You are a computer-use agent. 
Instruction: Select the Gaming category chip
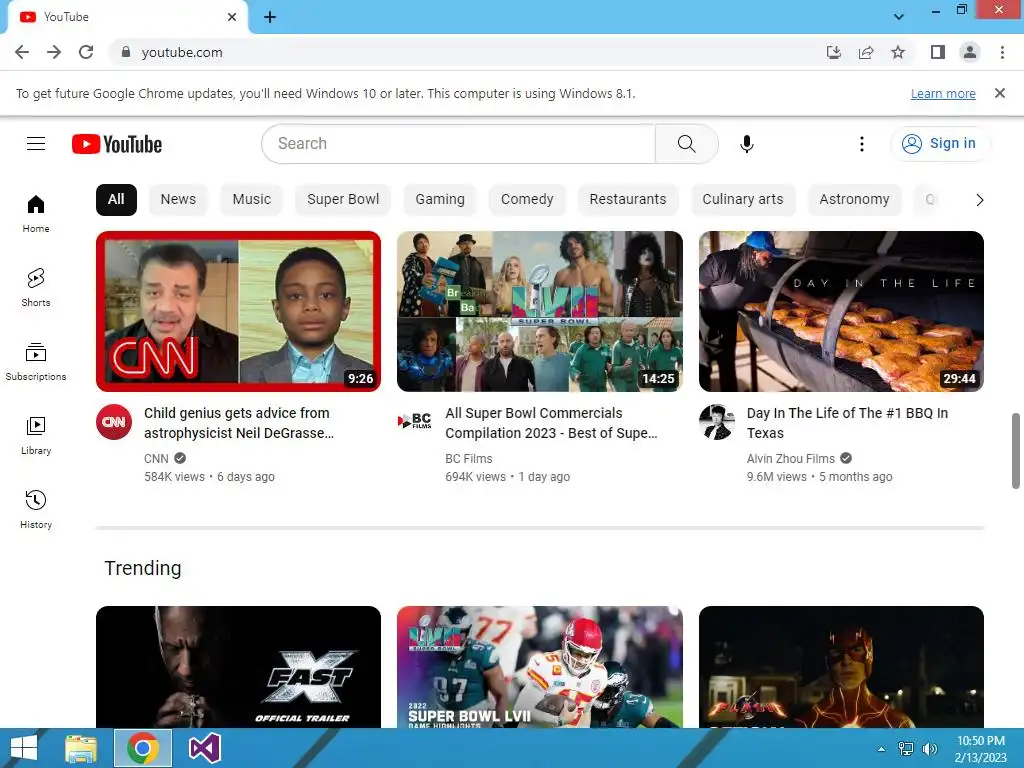440,199
